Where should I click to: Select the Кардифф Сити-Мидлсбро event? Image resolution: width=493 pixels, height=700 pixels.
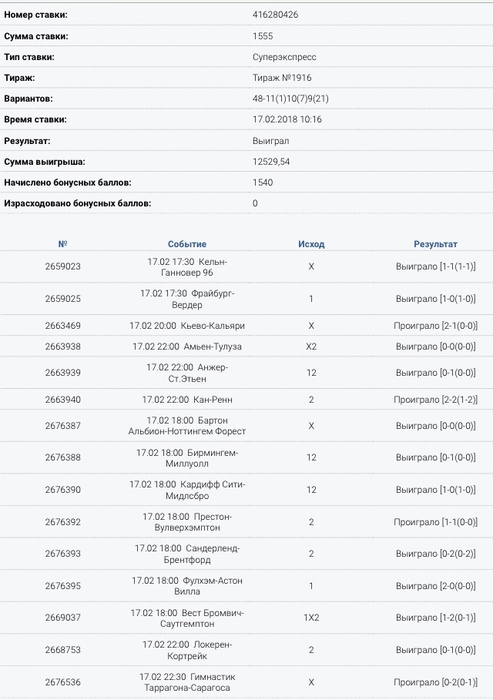(x=187, y=490)
